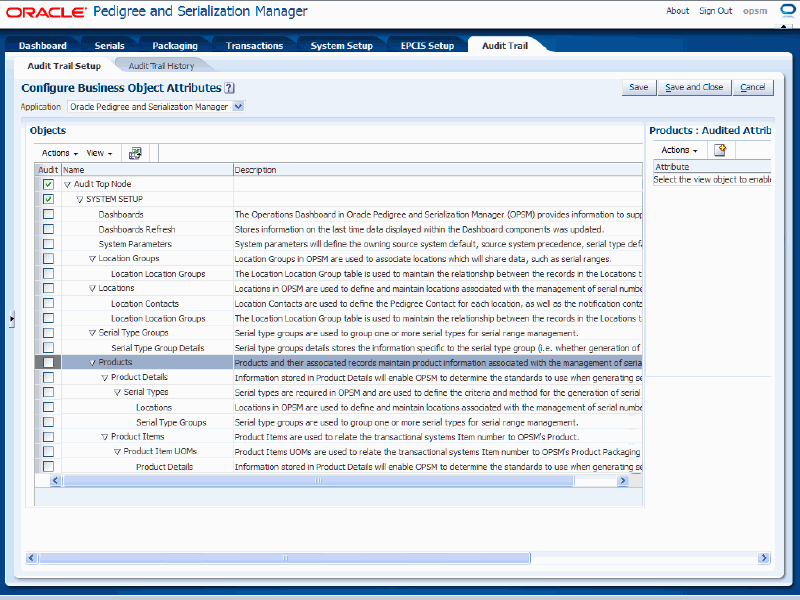Viewport: 800px width, 600px height.
Task: Open the Objects View menu
Action: pos(99,153)
